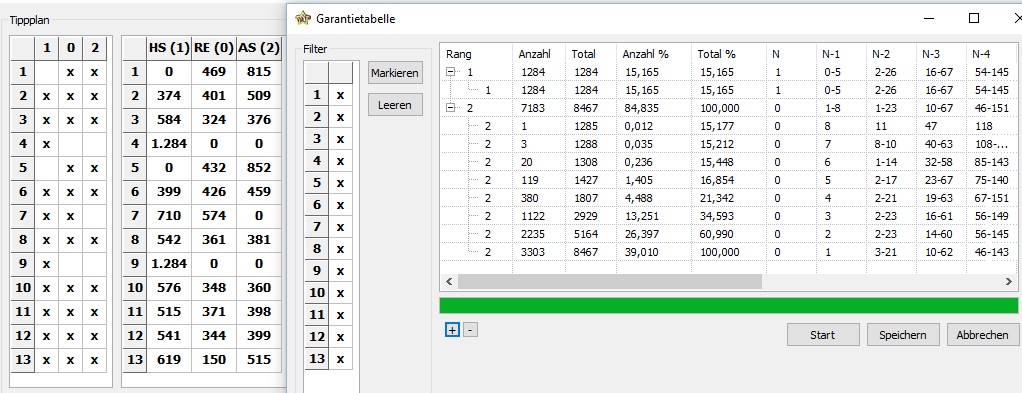Screen dimensions: 1022x393
Task: Select the 150 value in statistics row 13
Action: [213, 359]
